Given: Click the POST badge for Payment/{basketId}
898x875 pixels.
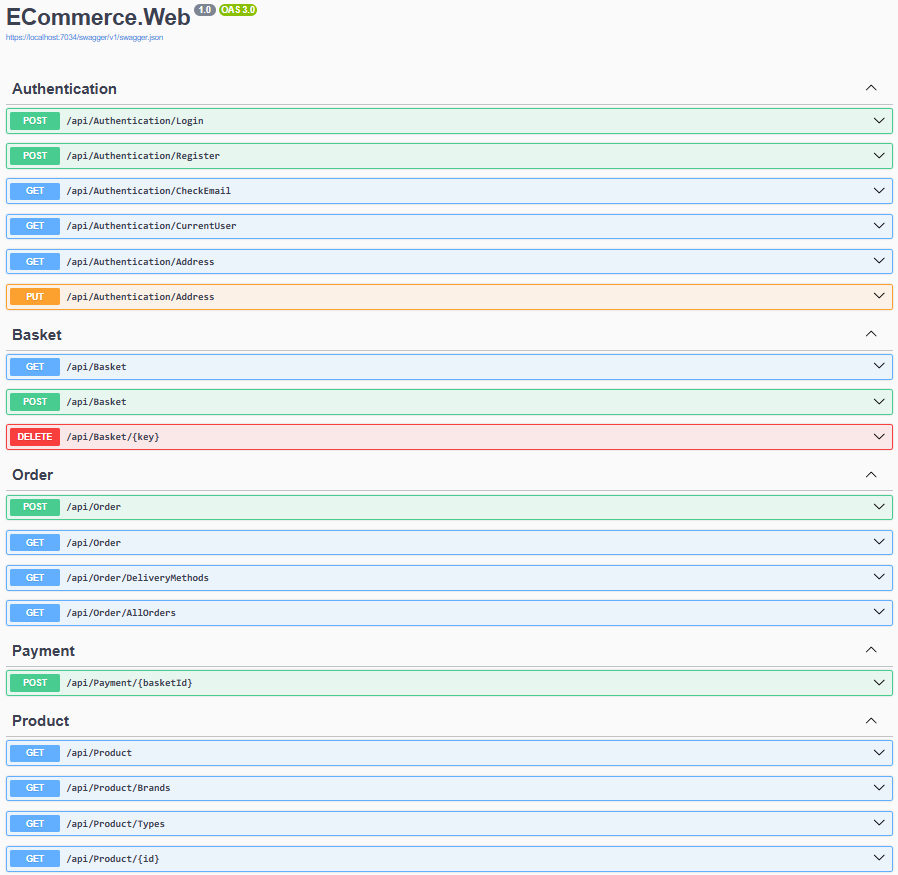Looking at the screenshot, I should 35,683.
